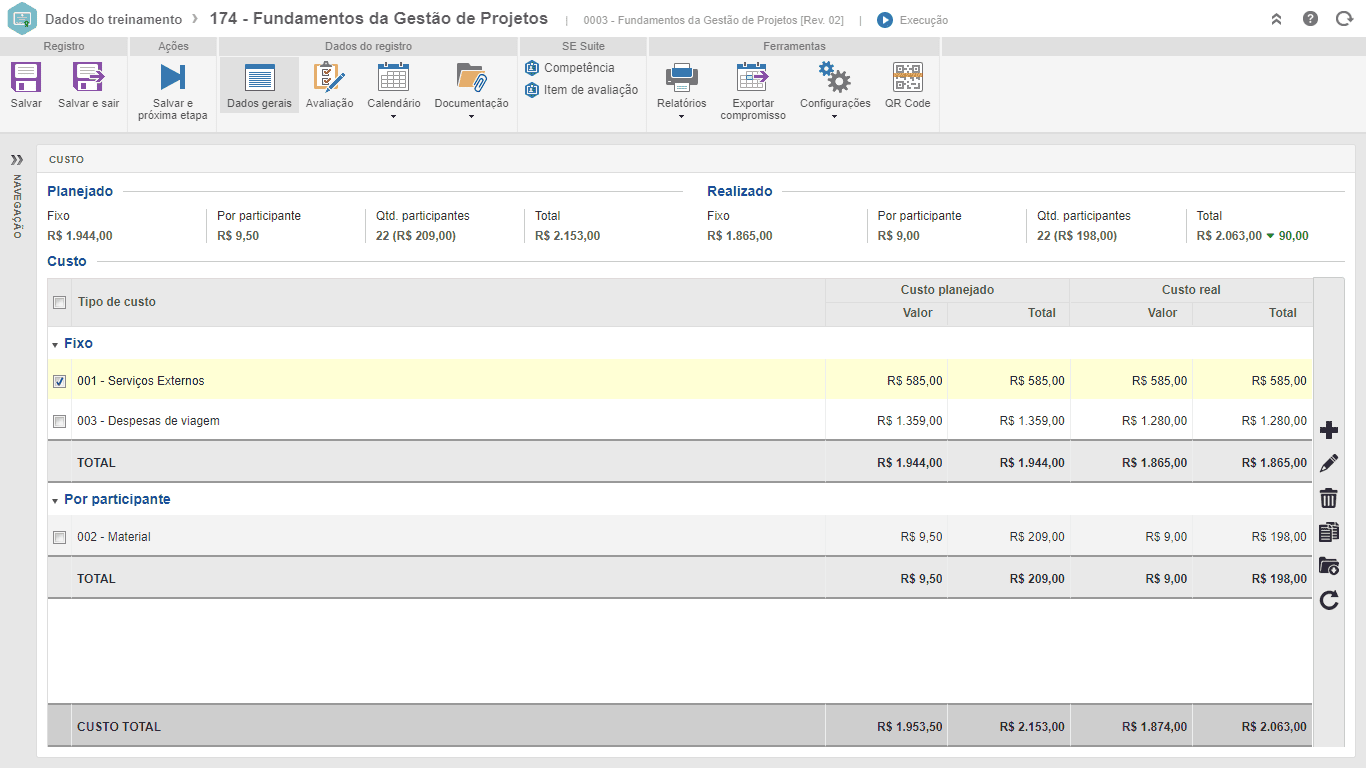The width and height of the screenshot is (1366, 768).
Task: Click the copy documents icon
Action: coord(1329,532)
